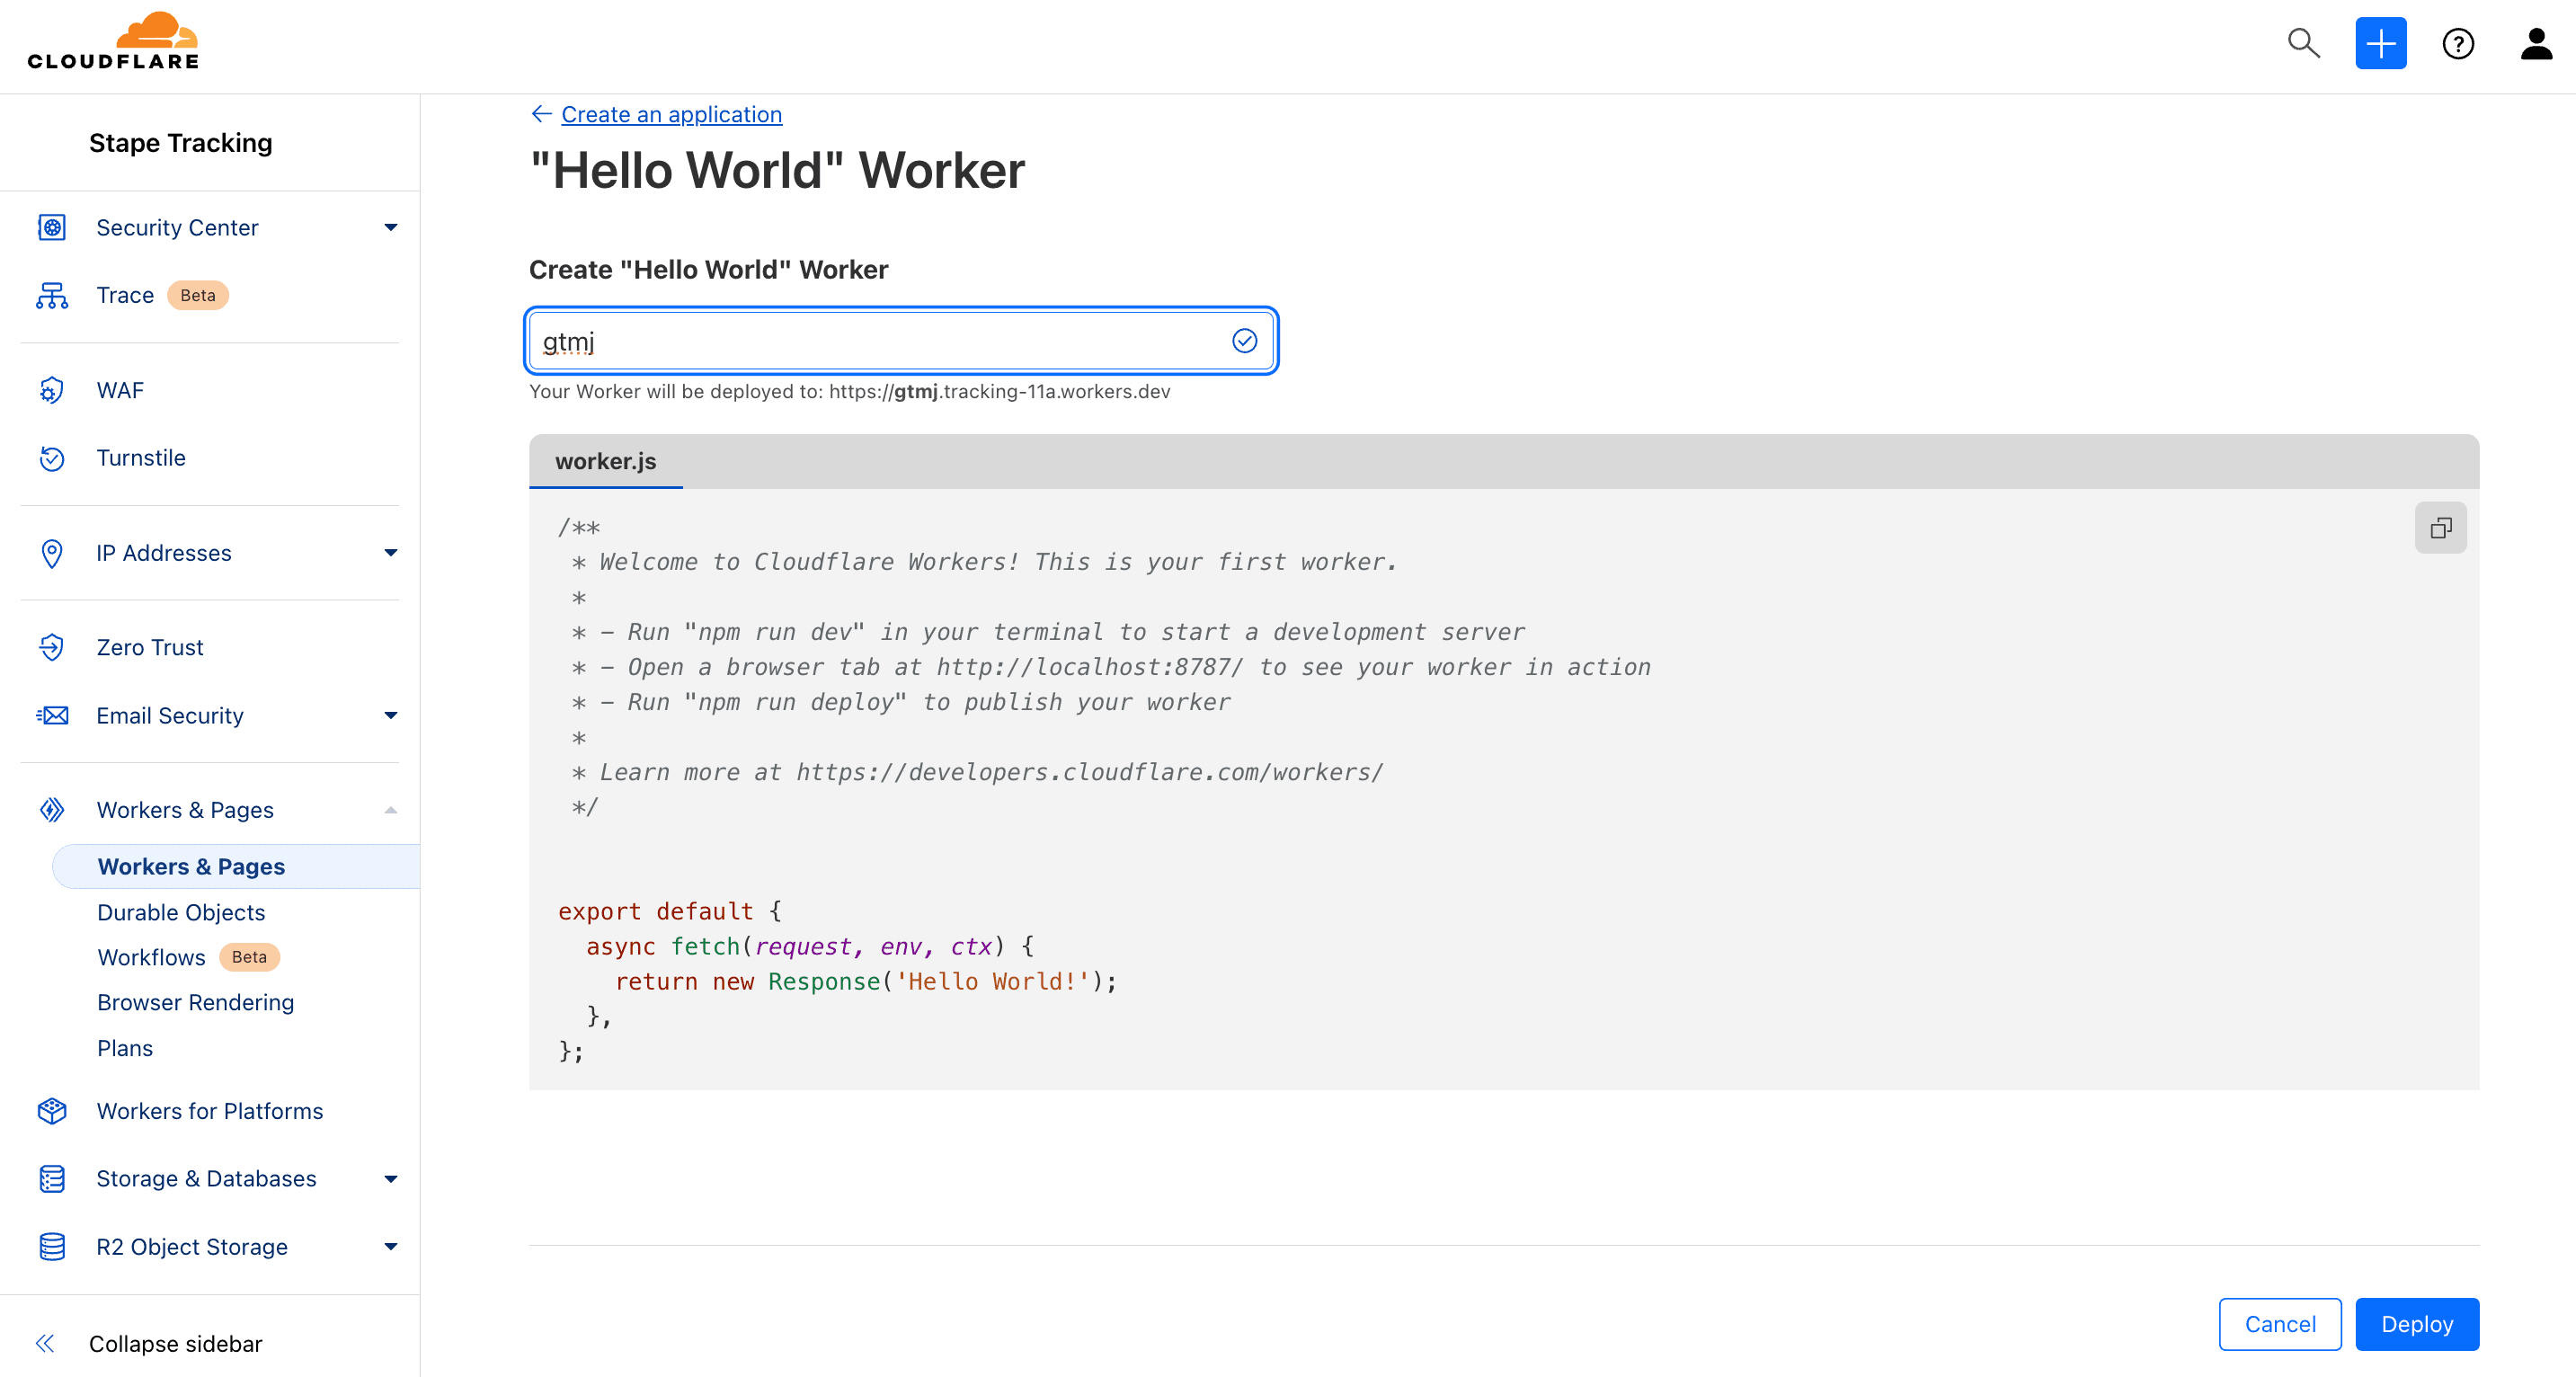Screen dimensions: 2576x1377
Task: Open Plans in sidebar
Action: (125, 1048)
